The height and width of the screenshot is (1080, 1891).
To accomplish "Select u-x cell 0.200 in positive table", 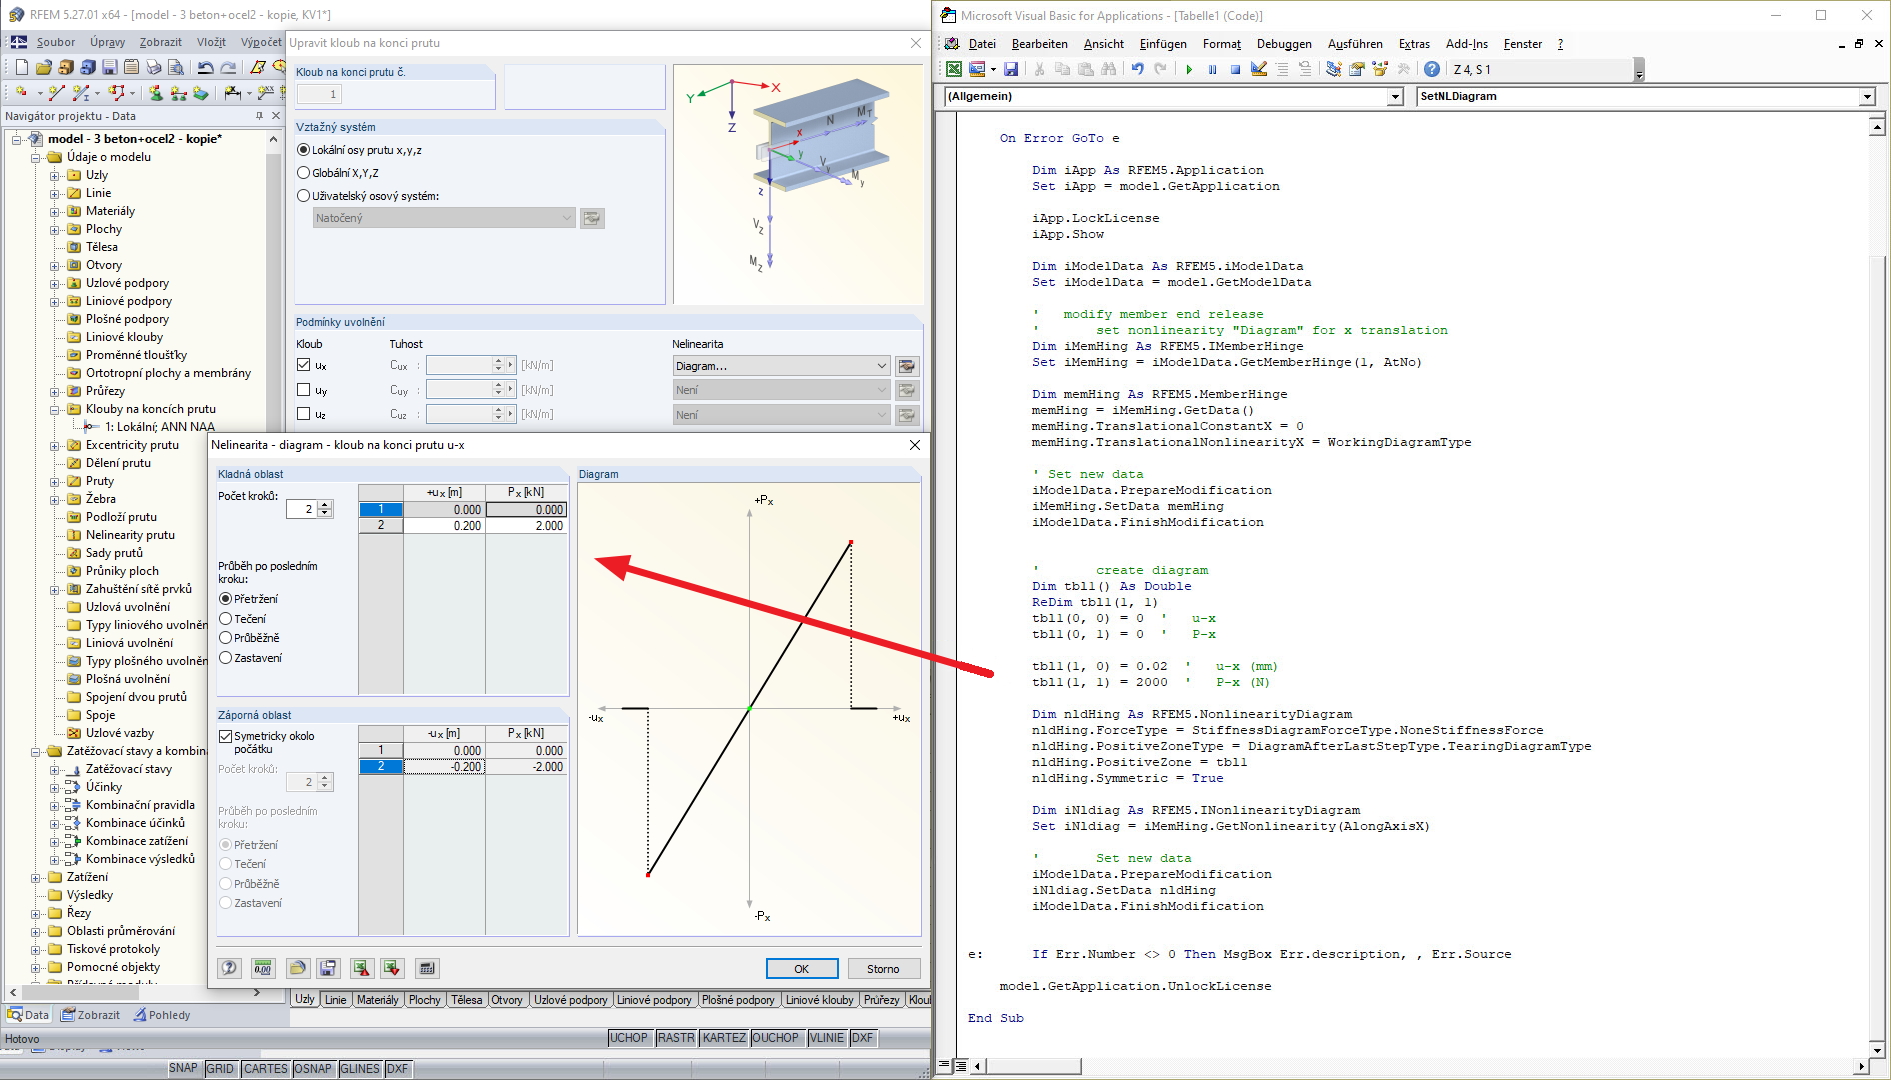I will (444, 526).
